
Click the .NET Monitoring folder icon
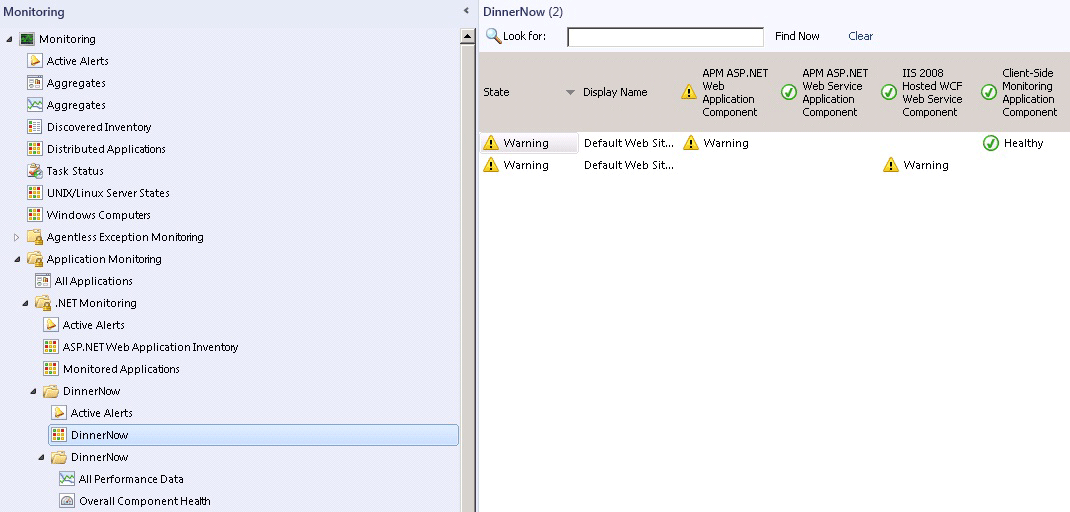(x=43, y=302)
